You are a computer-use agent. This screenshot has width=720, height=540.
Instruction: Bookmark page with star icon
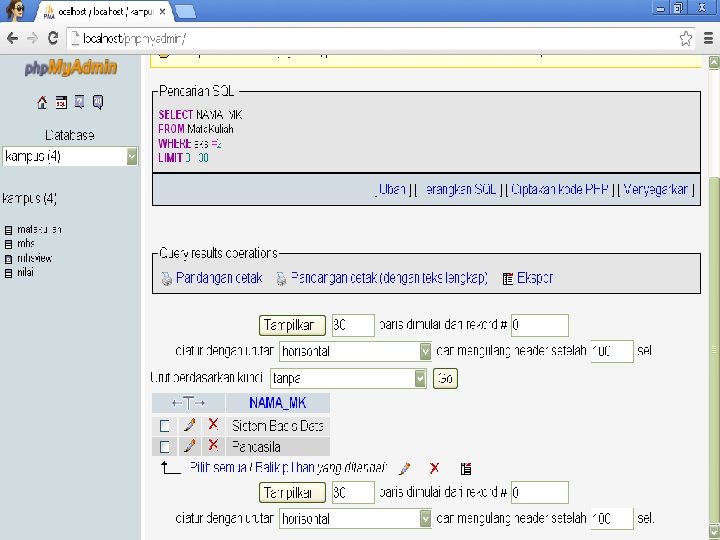pyautogui.click(x=686, y=39)
